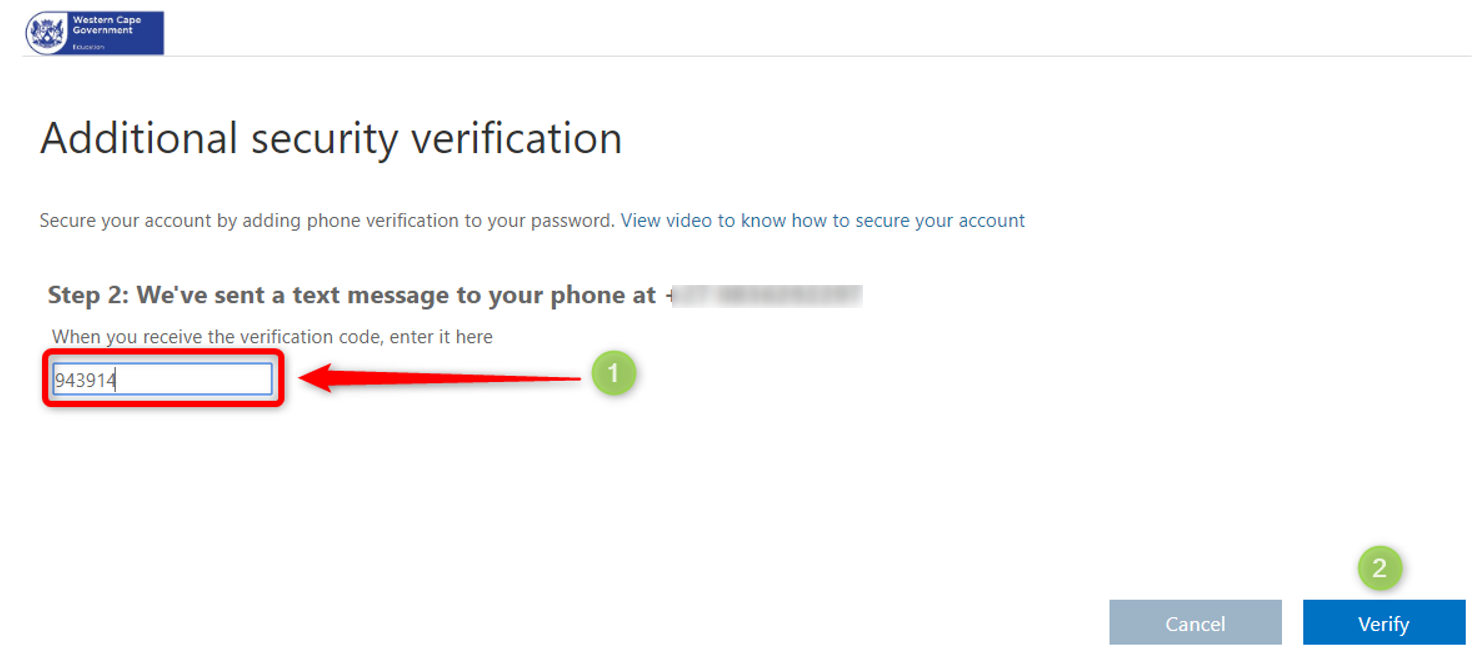The height and width of the screenshot is (660, 1481).
Task: Open the View video to secure account link
Action: tap(823, 220)
